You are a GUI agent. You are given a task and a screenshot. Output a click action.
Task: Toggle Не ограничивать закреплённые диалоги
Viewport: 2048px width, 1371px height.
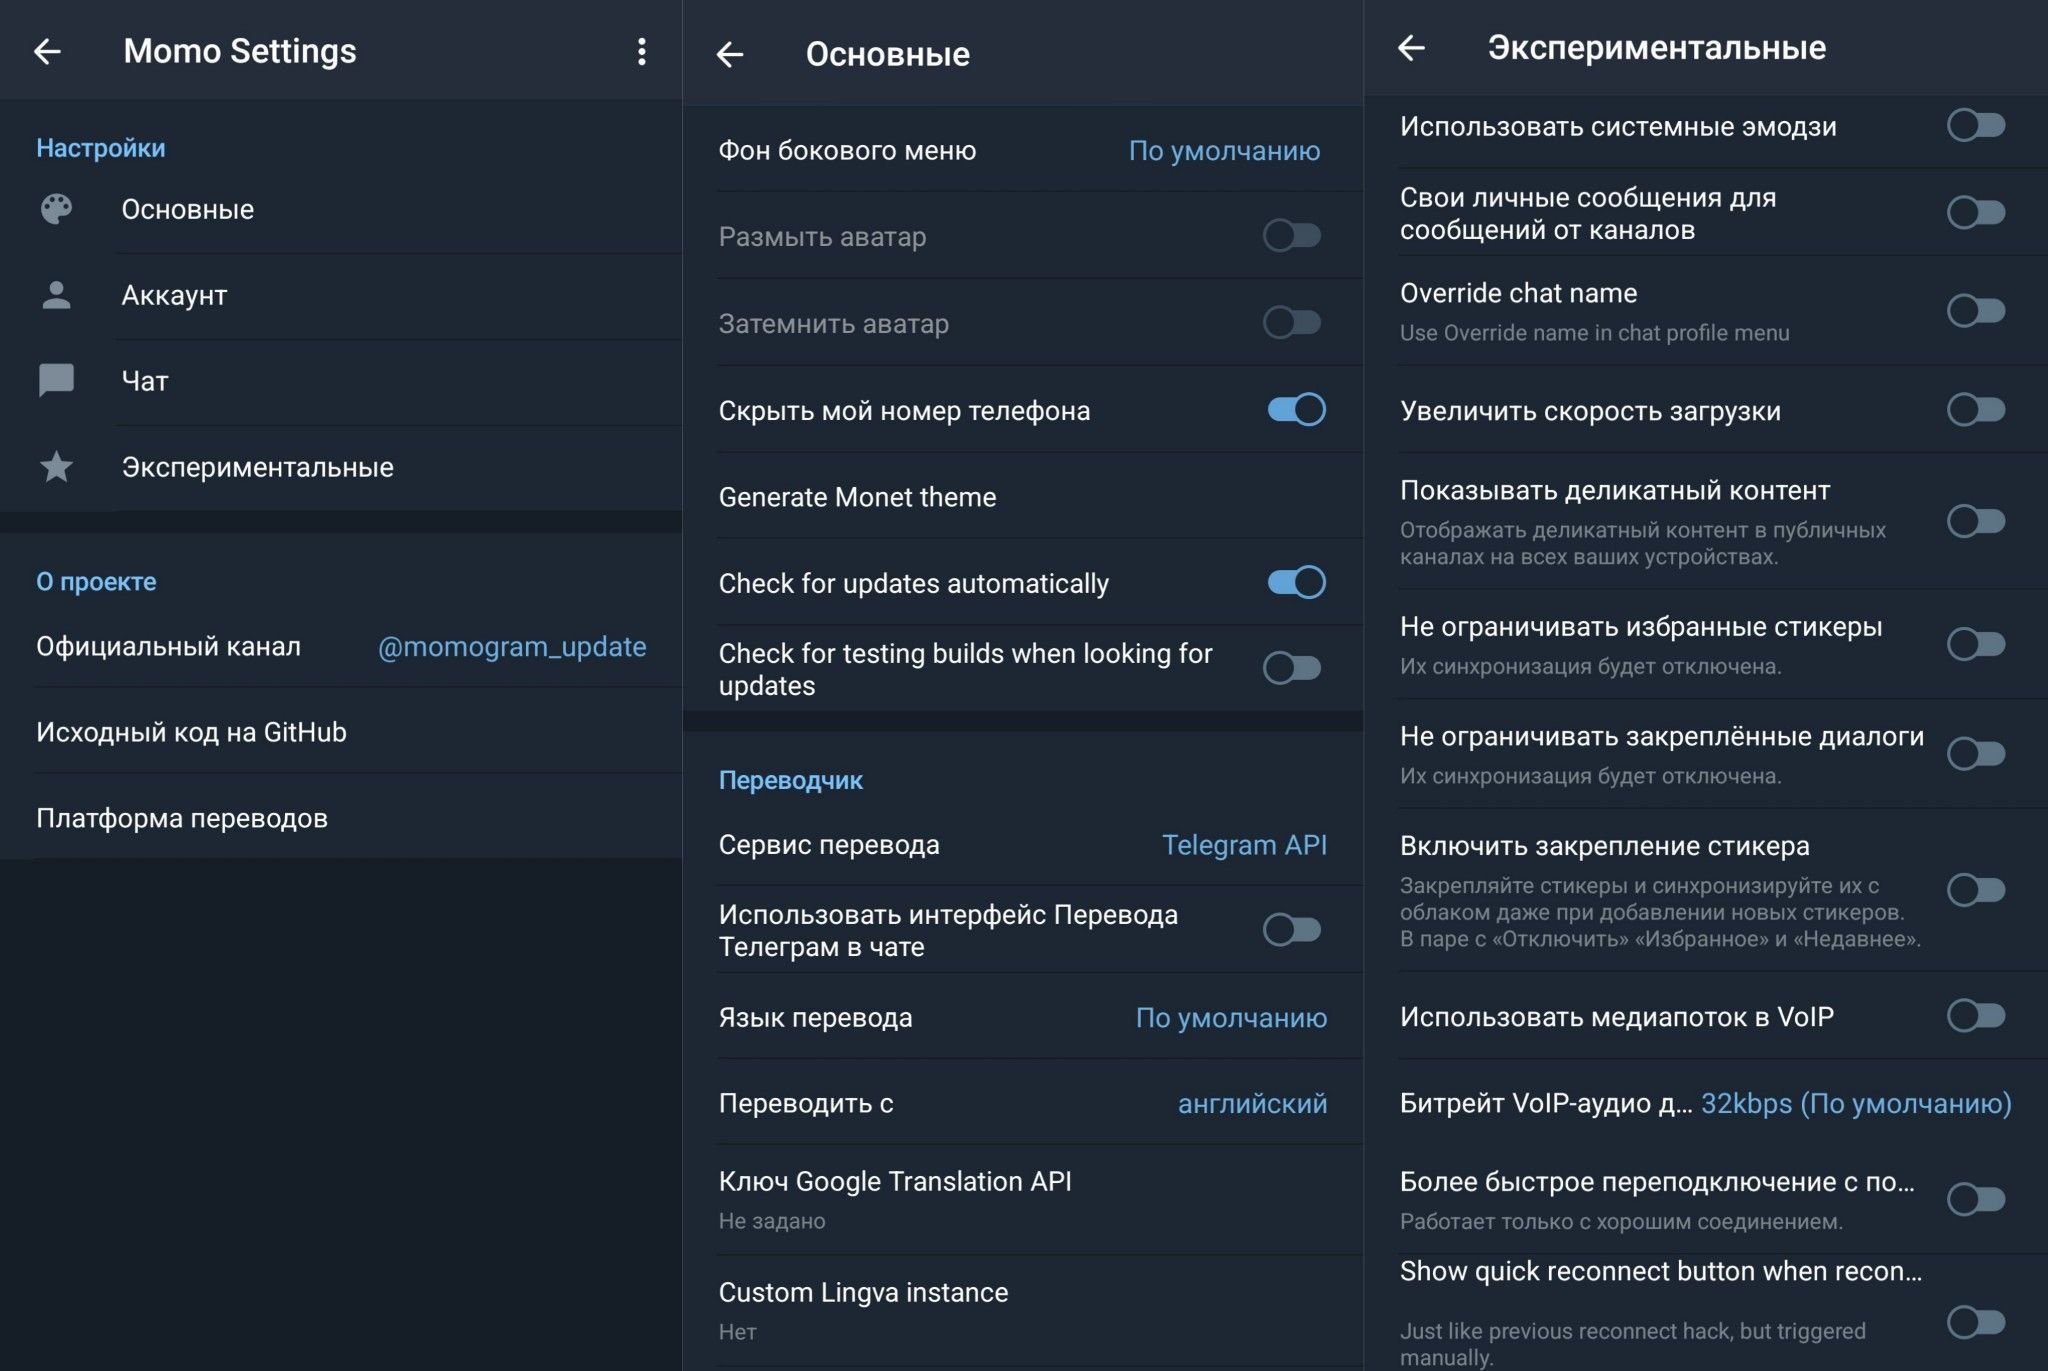click(1976, 753)
